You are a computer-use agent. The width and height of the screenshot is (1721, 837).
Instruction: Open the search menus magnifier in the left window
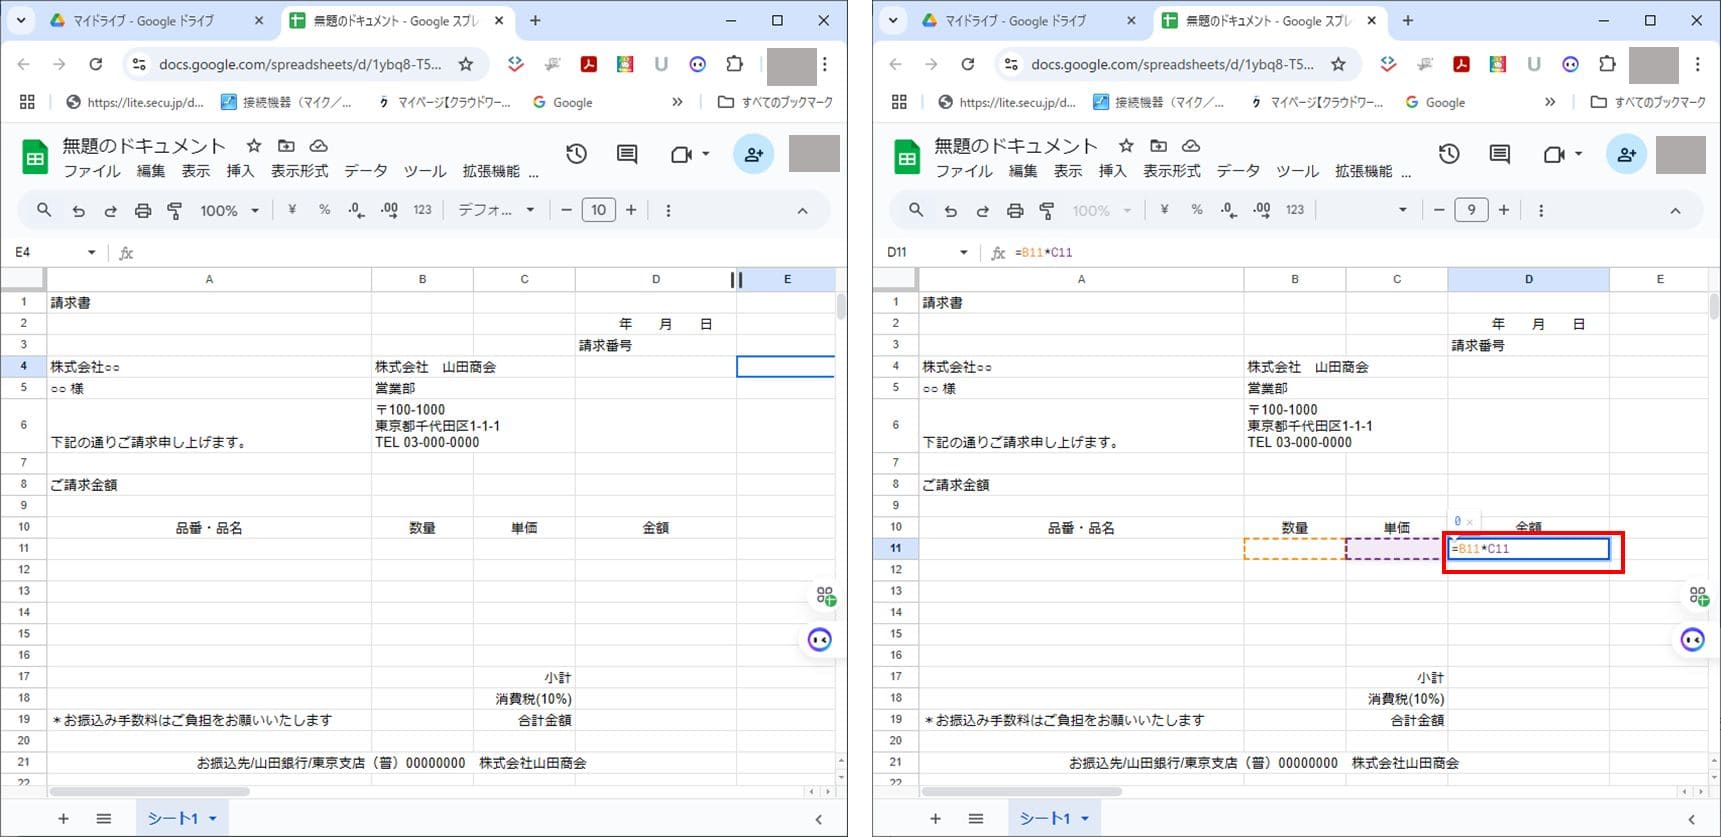click(44, 210)
